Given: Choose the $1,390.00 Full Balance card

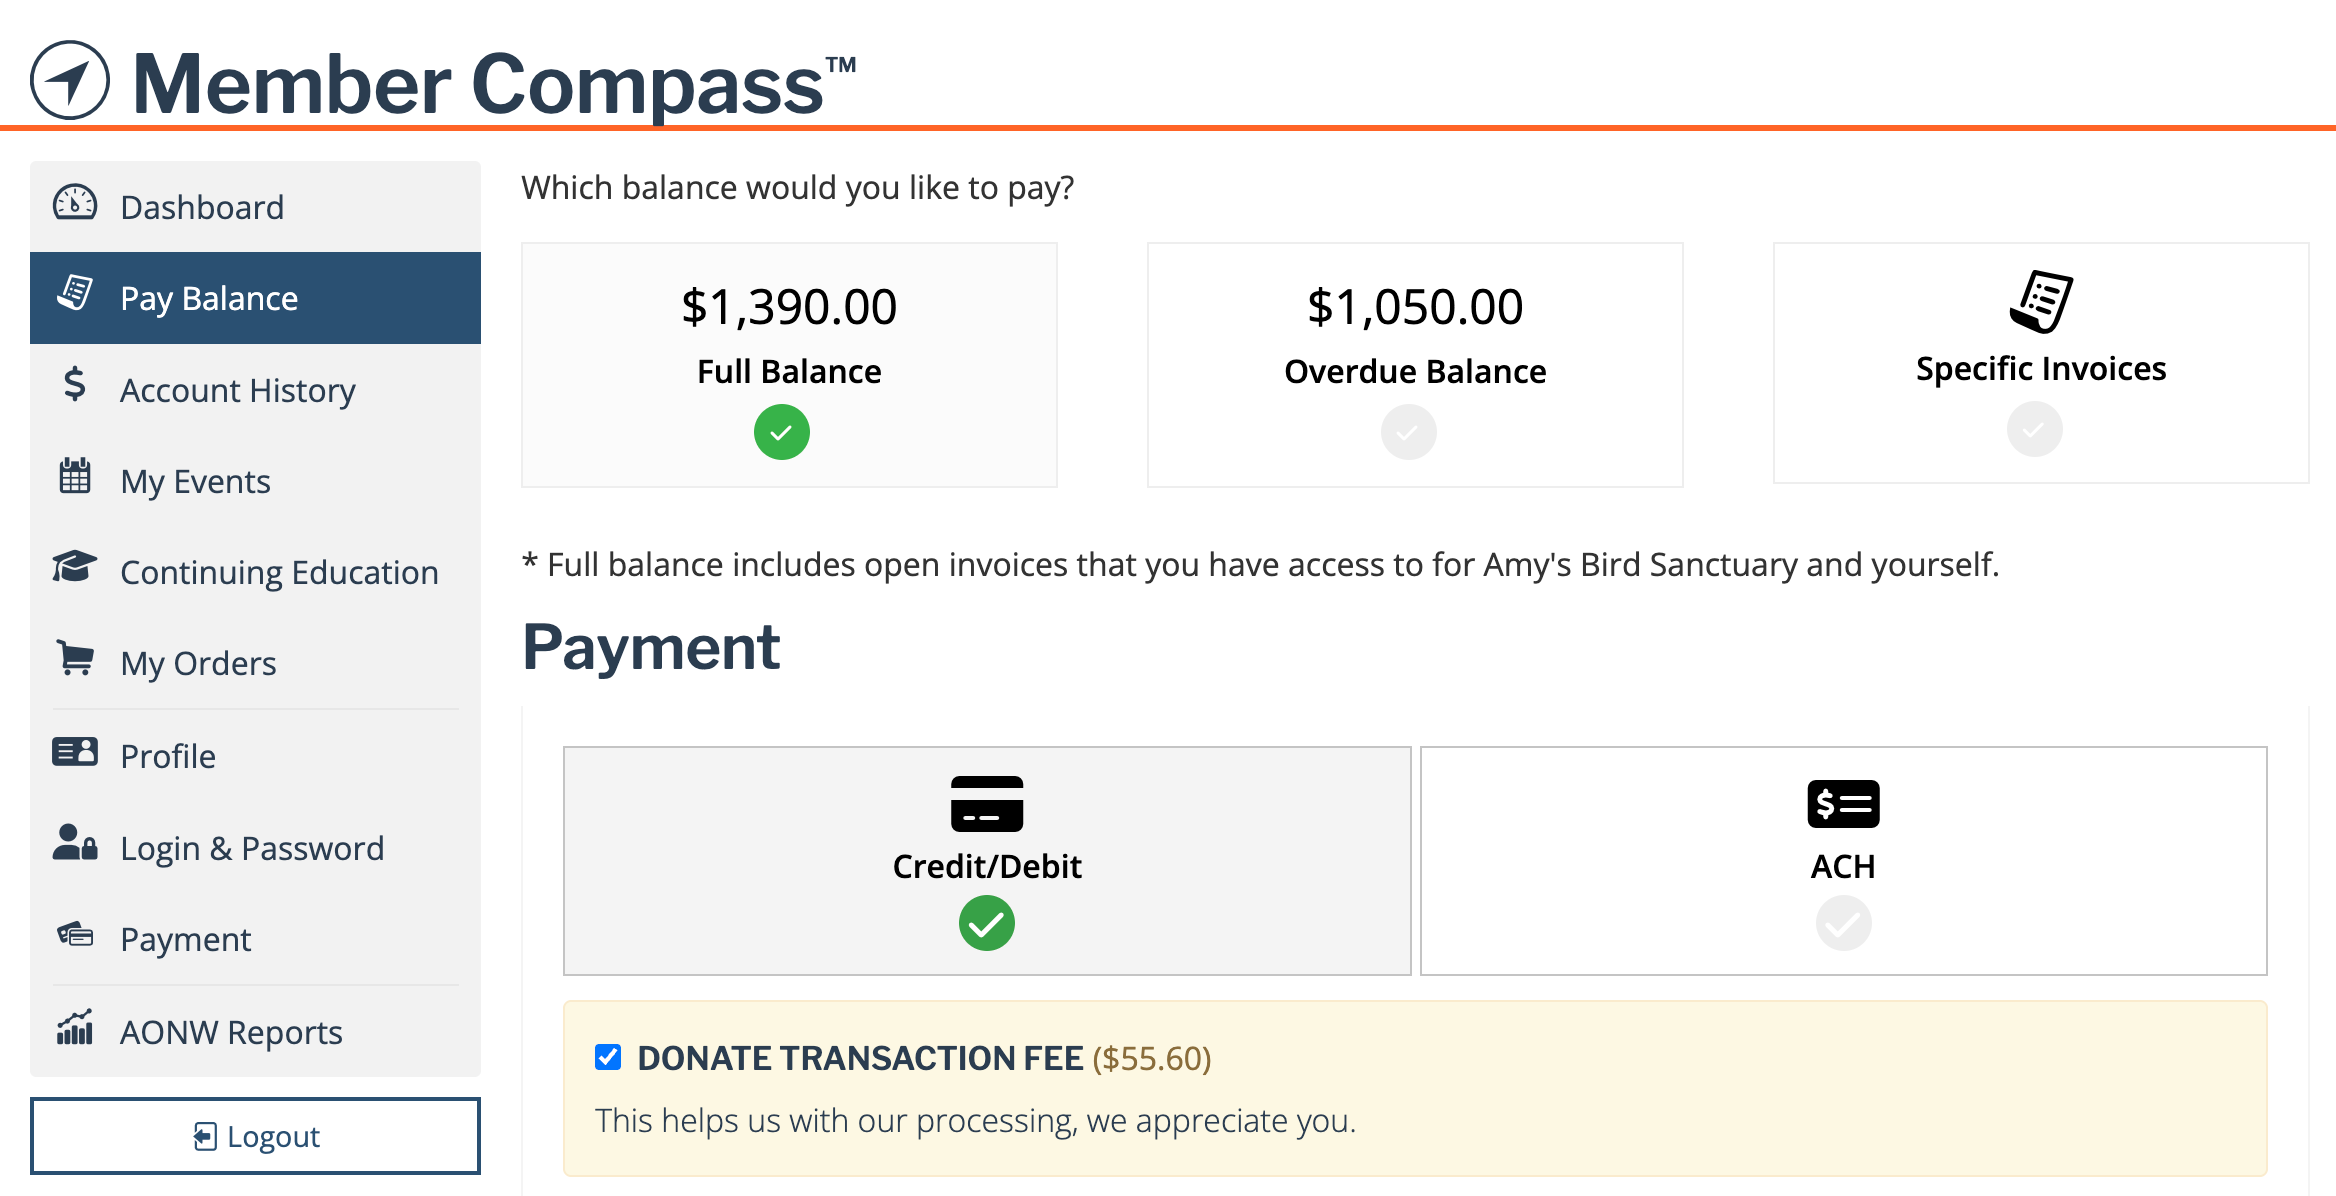Looking at the screenshot, I should click(789, 365).
